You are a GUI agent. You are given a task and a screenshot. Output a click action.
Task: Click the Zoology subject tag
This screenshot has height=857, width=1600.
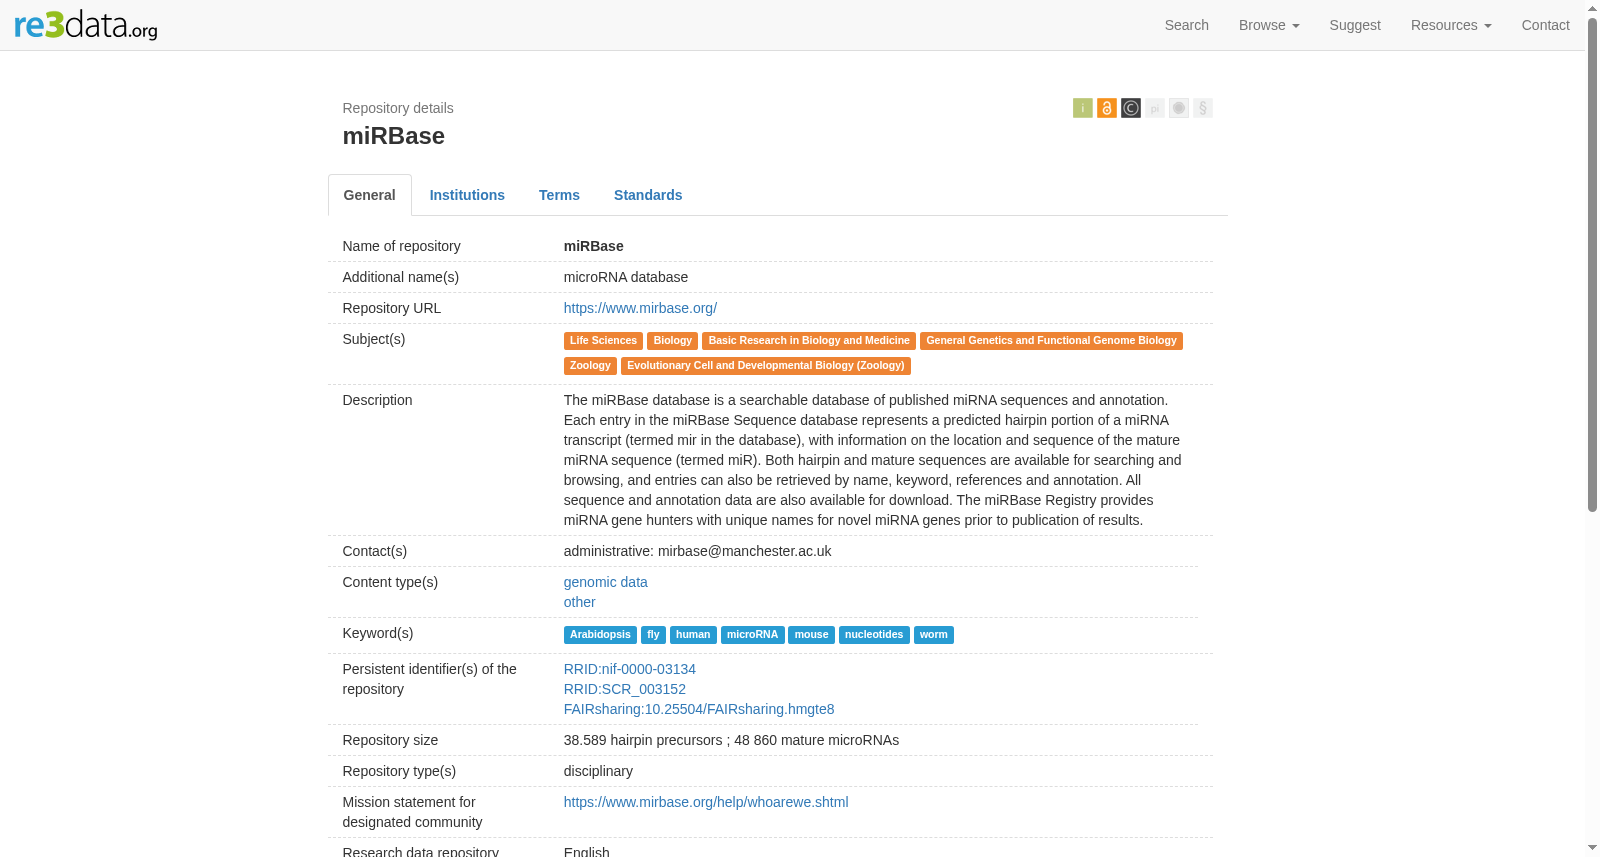[590, 366]
